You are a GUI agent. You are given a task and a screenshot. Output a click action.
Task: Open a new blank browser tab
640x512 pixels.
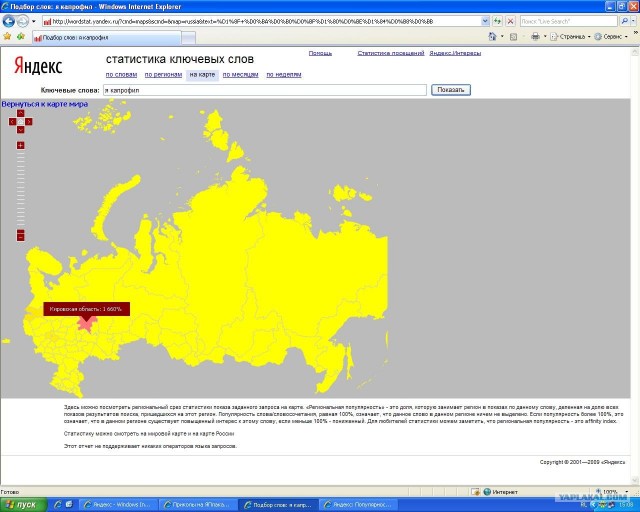point(188,38)
